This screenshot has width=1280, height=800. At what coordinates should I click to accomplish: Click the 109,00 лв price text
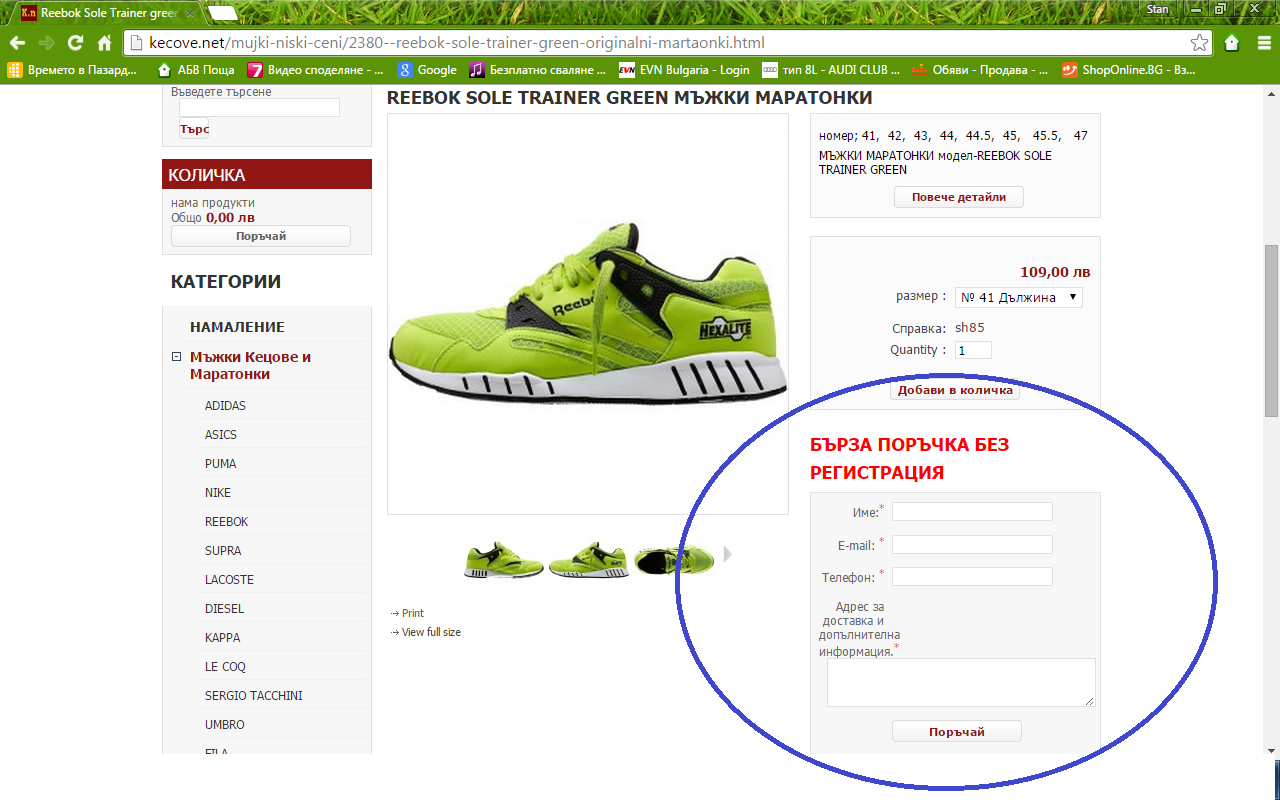click(x=1055, y=272)
